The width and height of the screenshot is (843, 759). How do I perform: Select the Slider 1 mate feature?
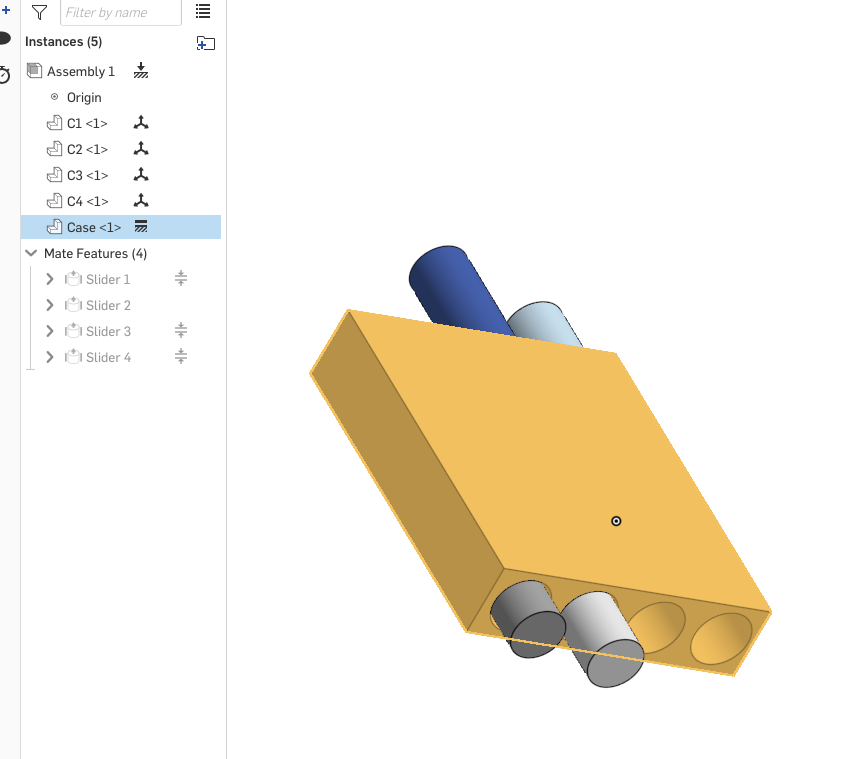(108, 280)
